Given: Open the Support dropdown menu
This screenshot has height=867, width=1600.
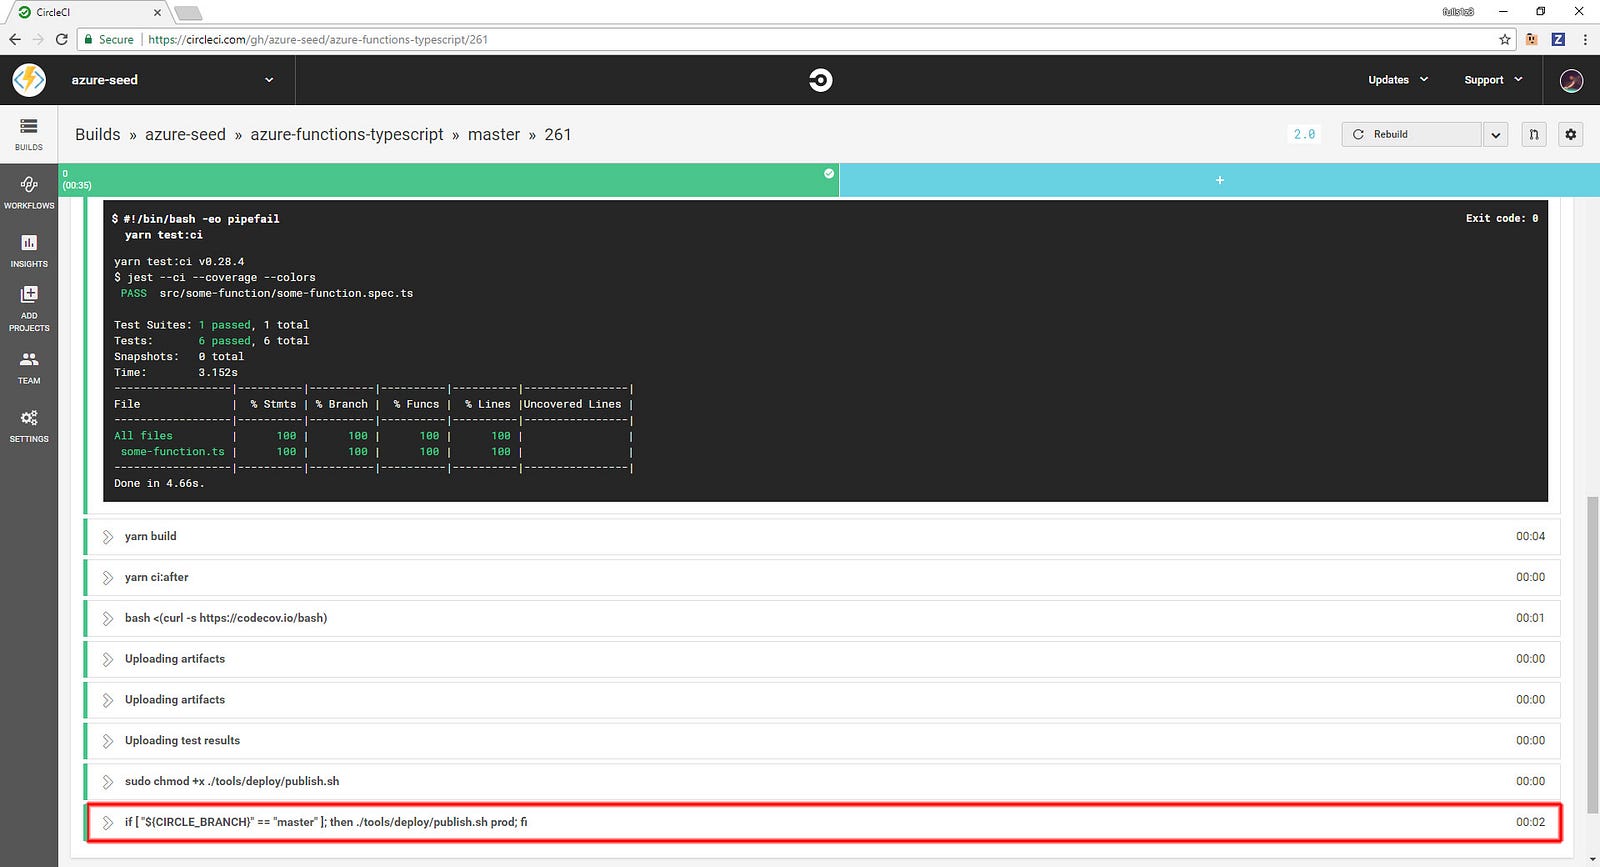Looking at the screenshot, I should pyautogui.click(x=1493, y=80).
